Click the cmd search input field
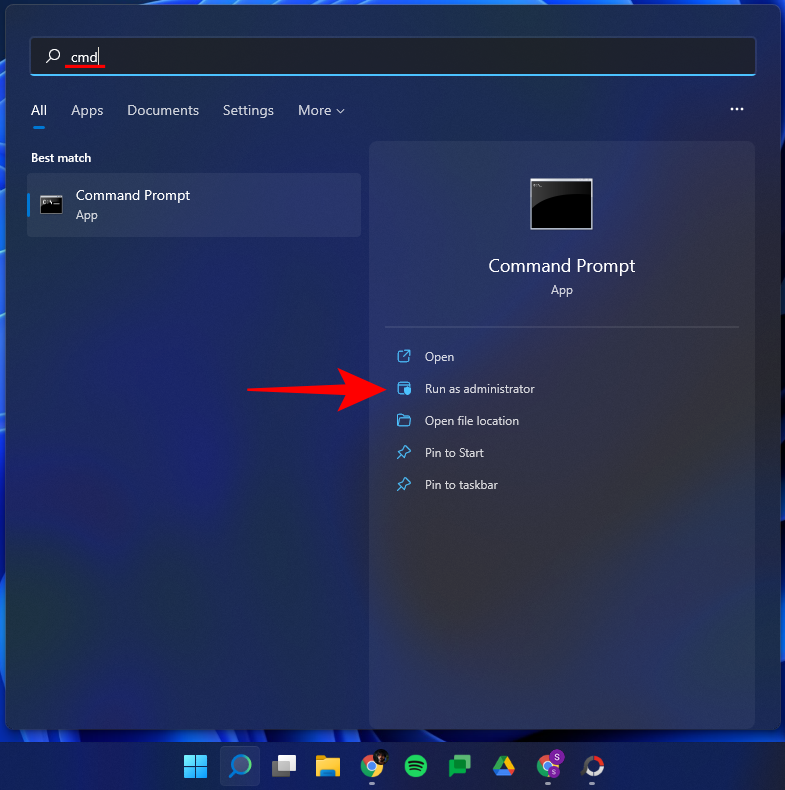 pos(392,56)
